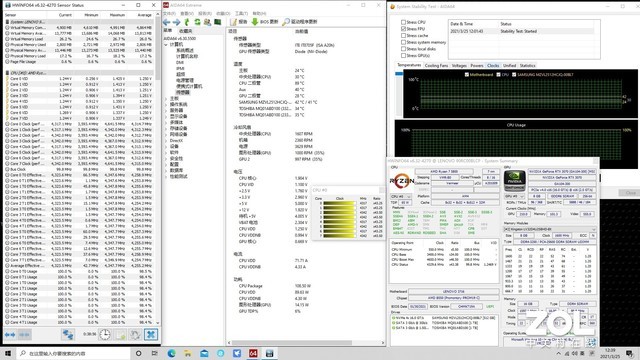Collapse the 计算机 tree node

click(x=166, y=44)
